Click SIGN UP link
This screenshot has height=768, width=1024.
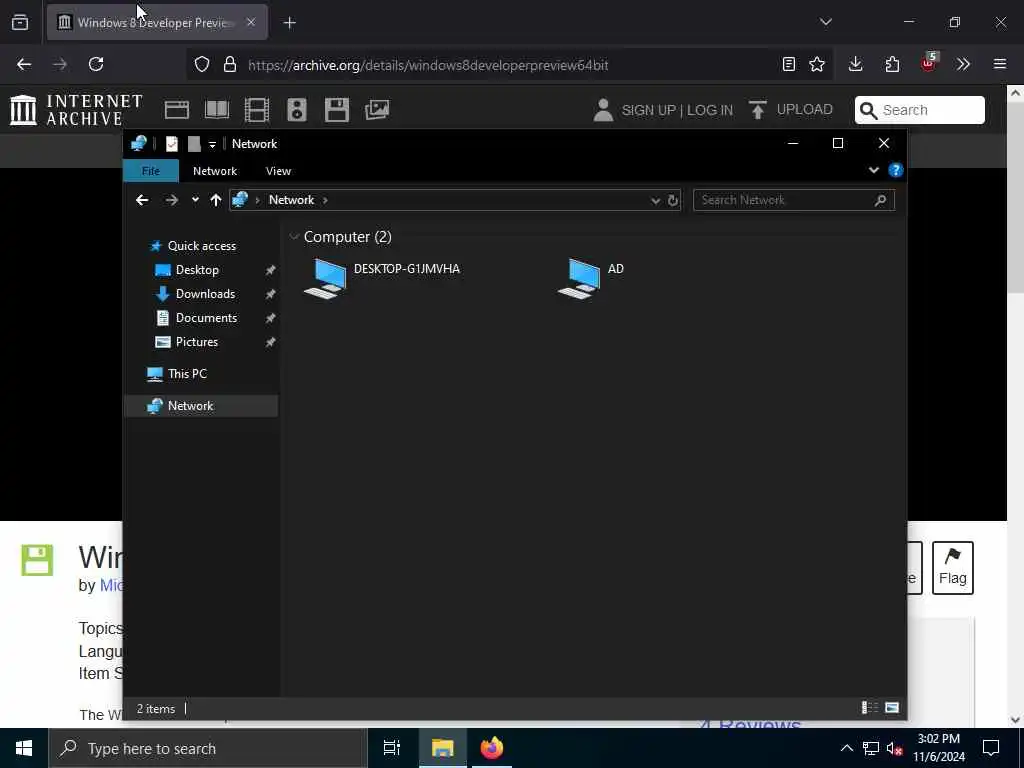click(648, 110)
